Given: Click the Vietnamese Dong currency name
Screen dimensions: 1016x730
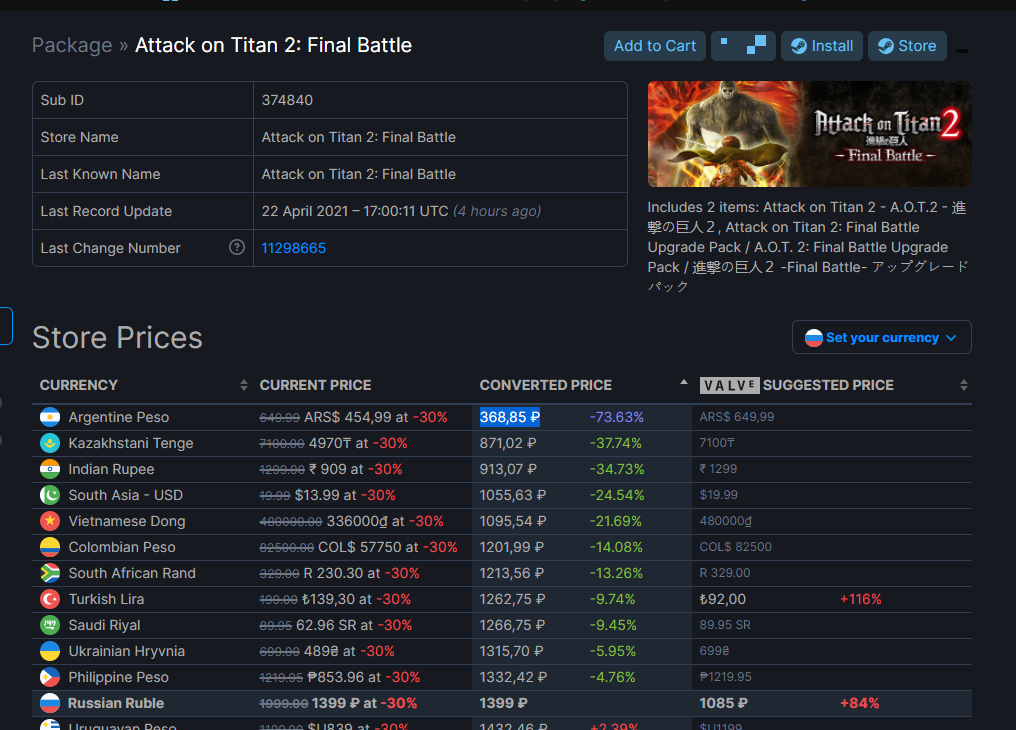Looking at the screenshot, I should click(127, 521).
